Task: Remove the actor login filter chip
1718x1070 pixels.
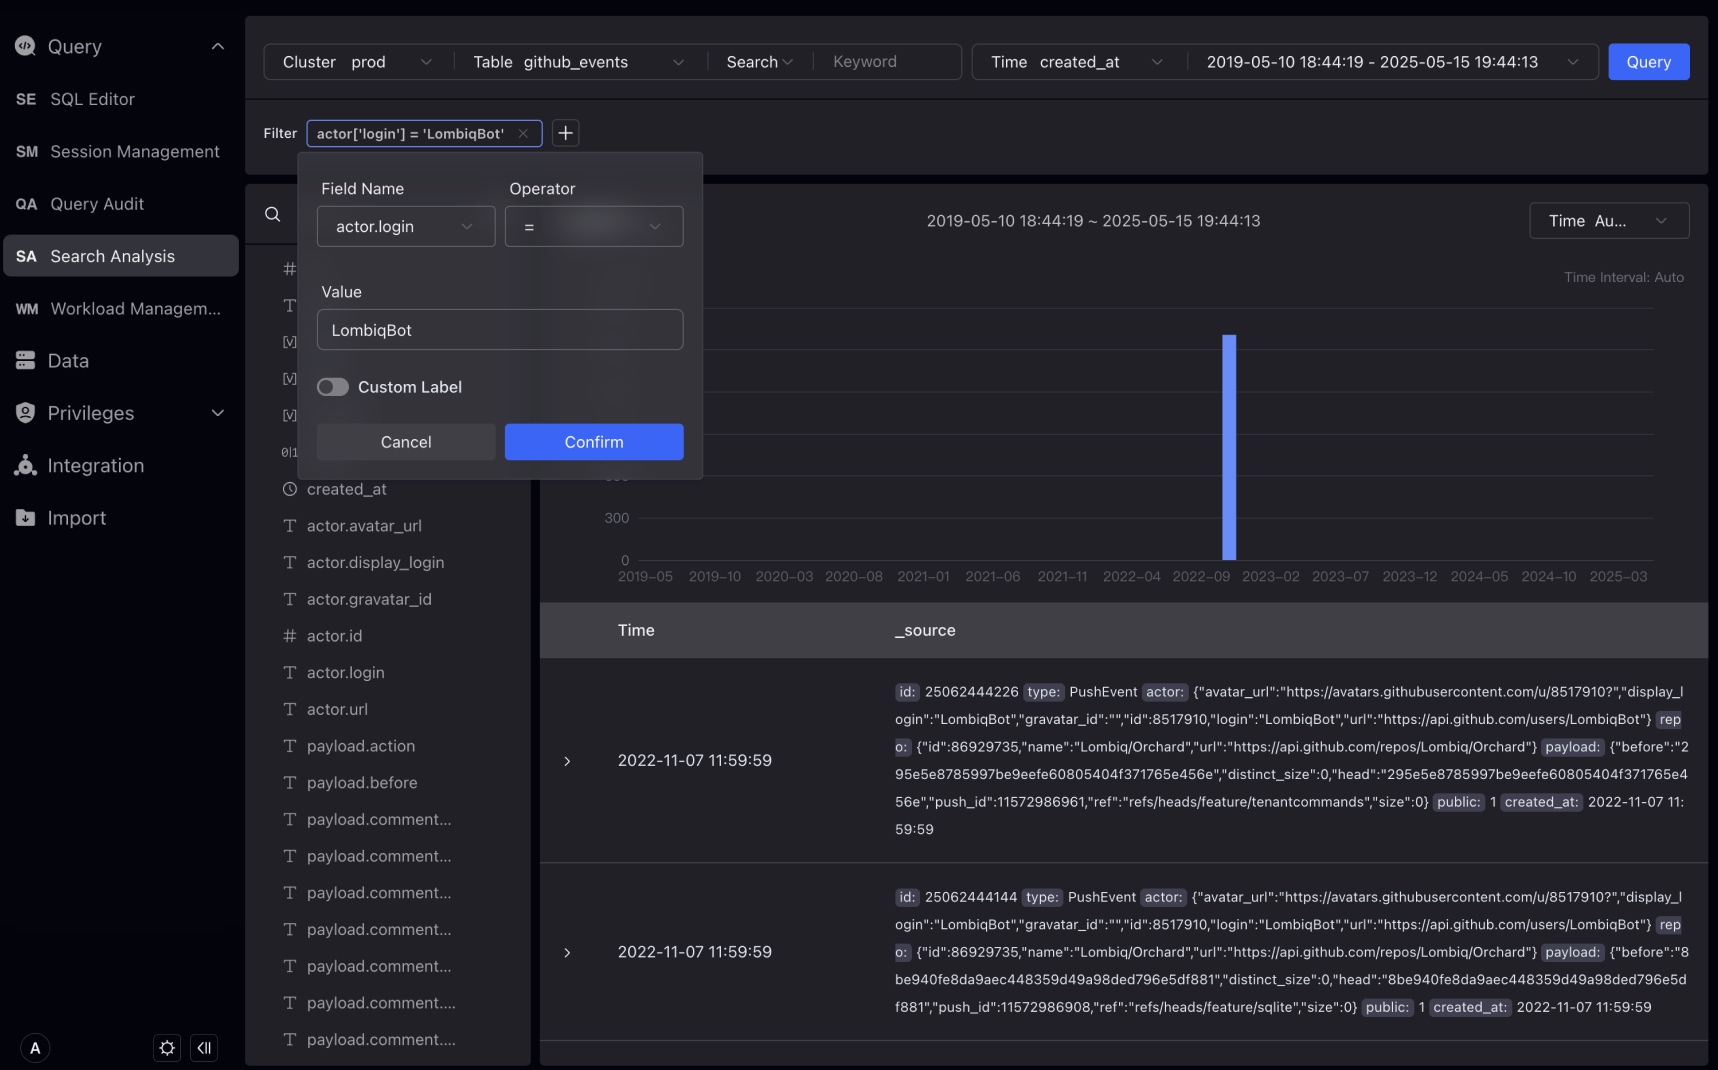Action: coord(523,133)
